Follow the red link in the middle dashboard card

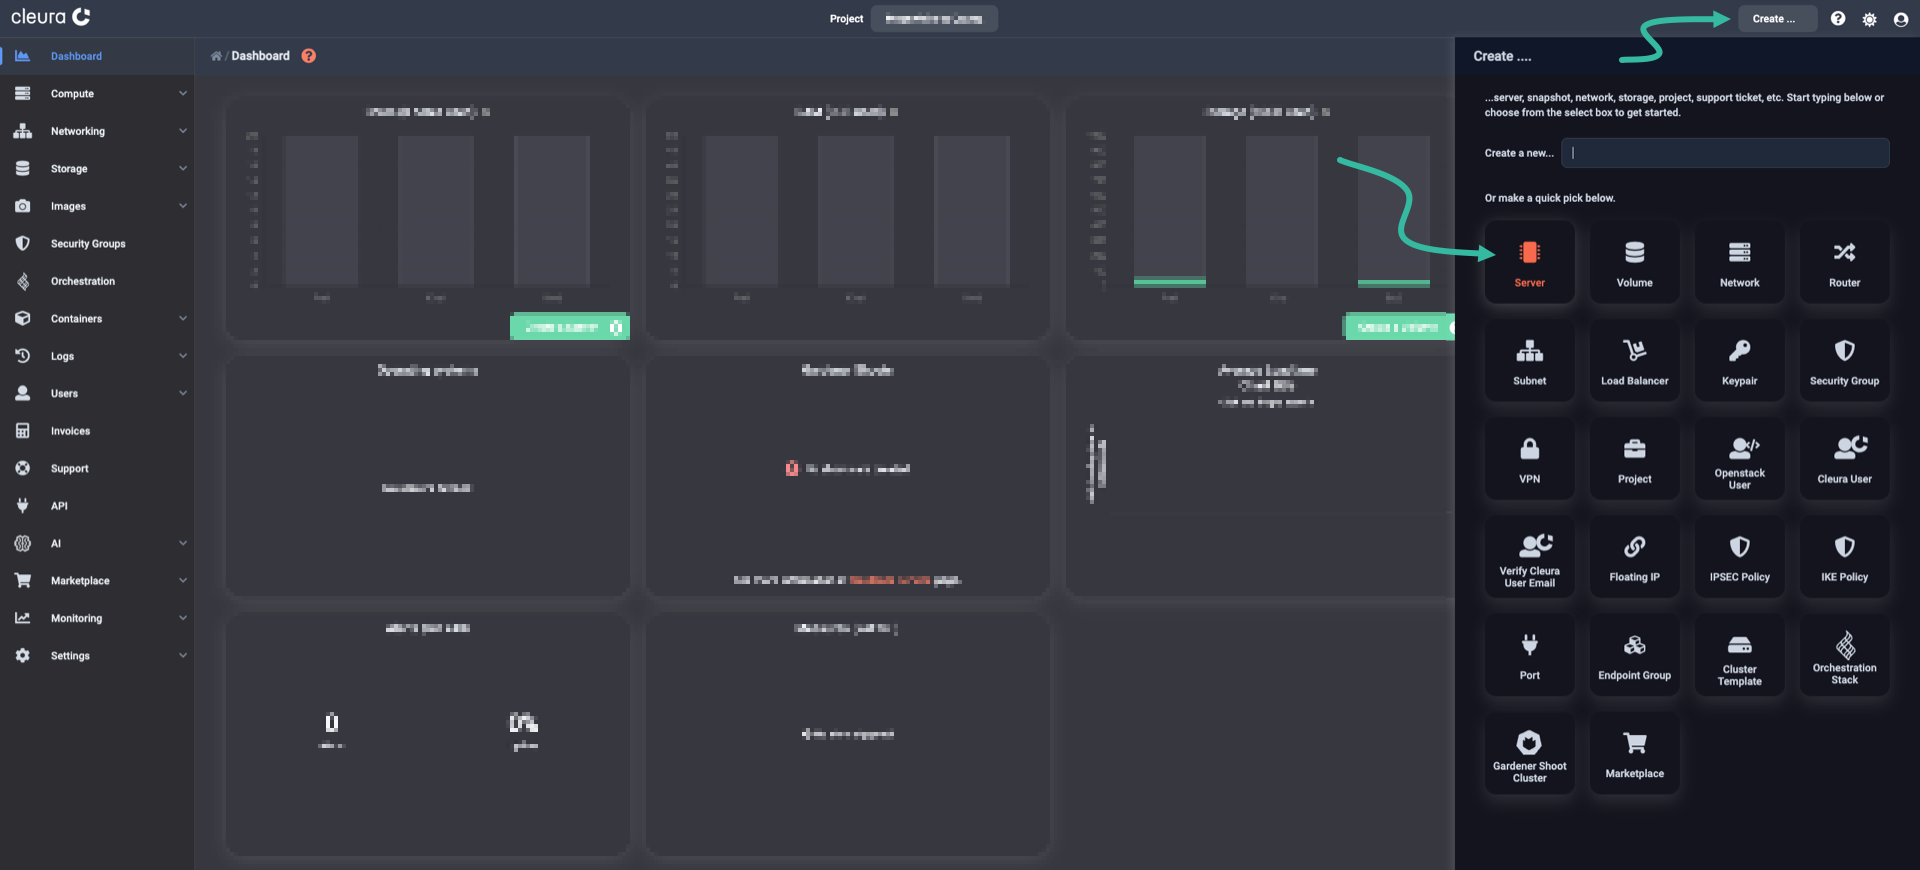tap(889, 580)
